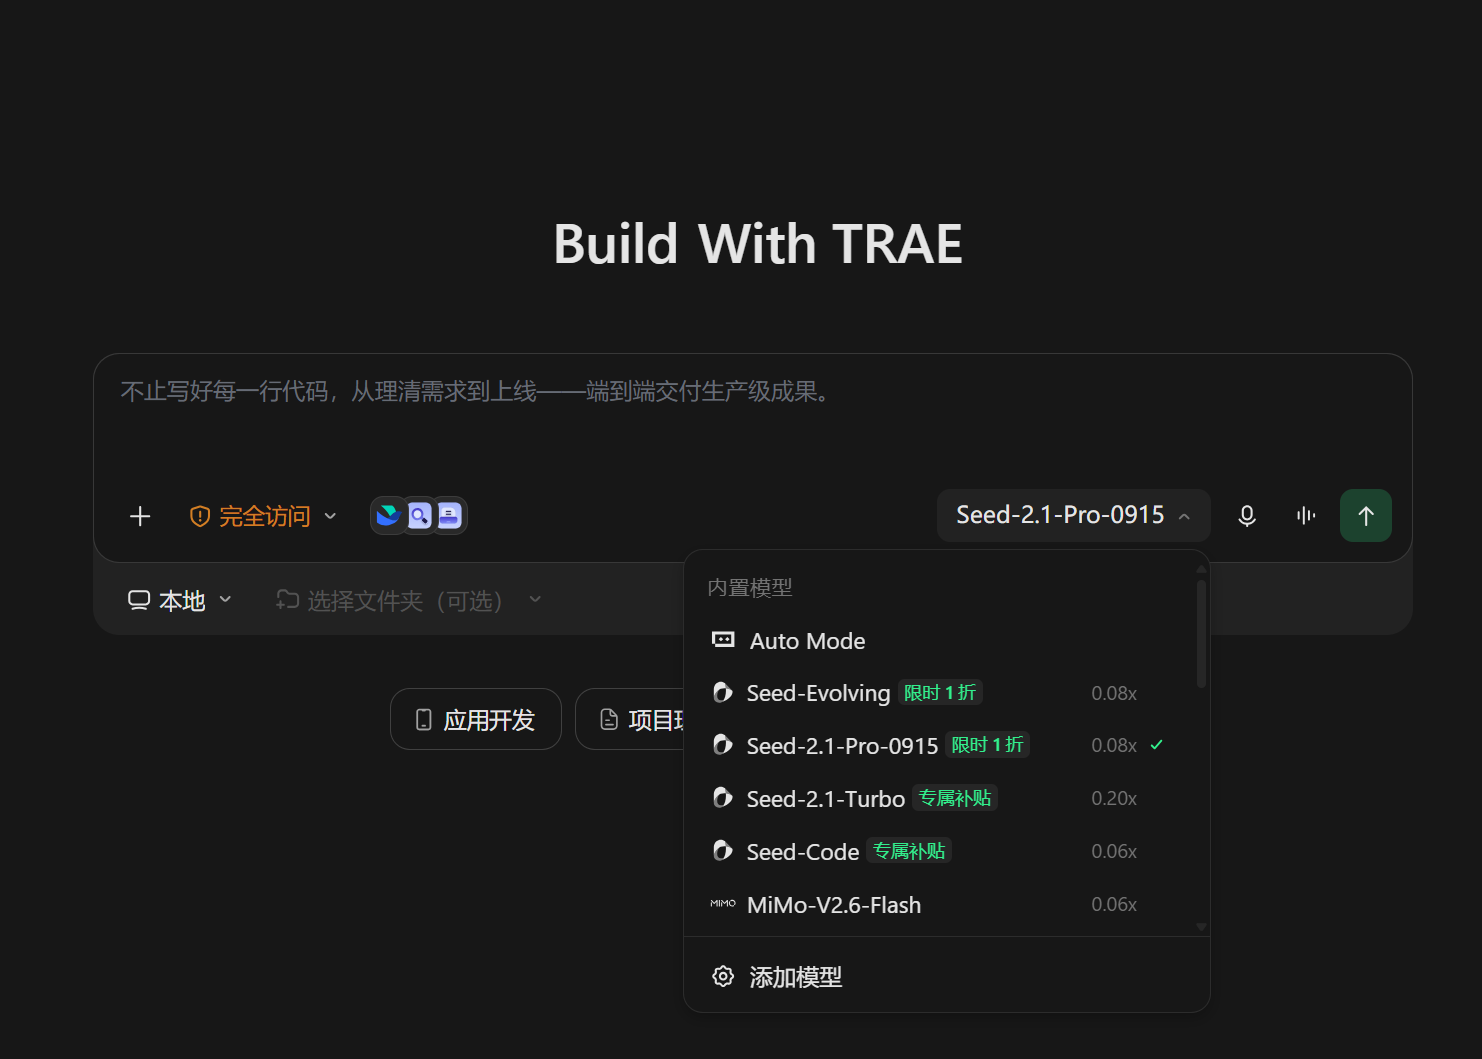This screenshot has width=1482, height=1059.
Task: Choose Seed-Code model entry
Action: (x=940, y=851)
